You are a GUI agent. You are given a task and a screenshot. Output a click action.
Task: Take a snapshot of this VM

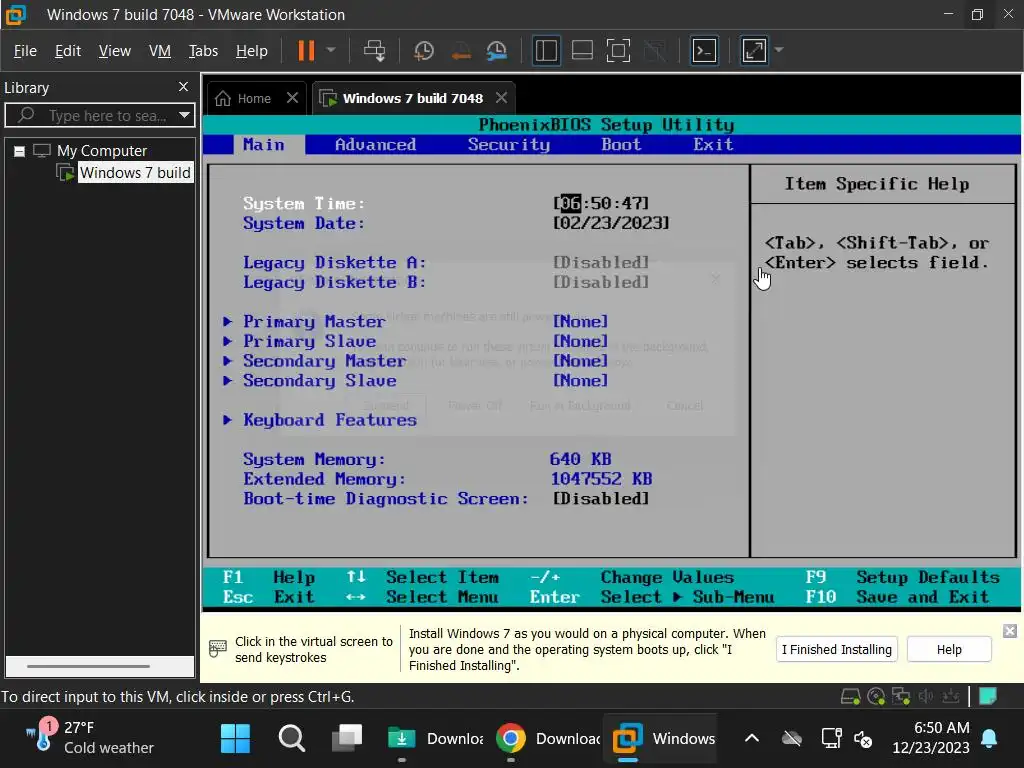[424, 50]
